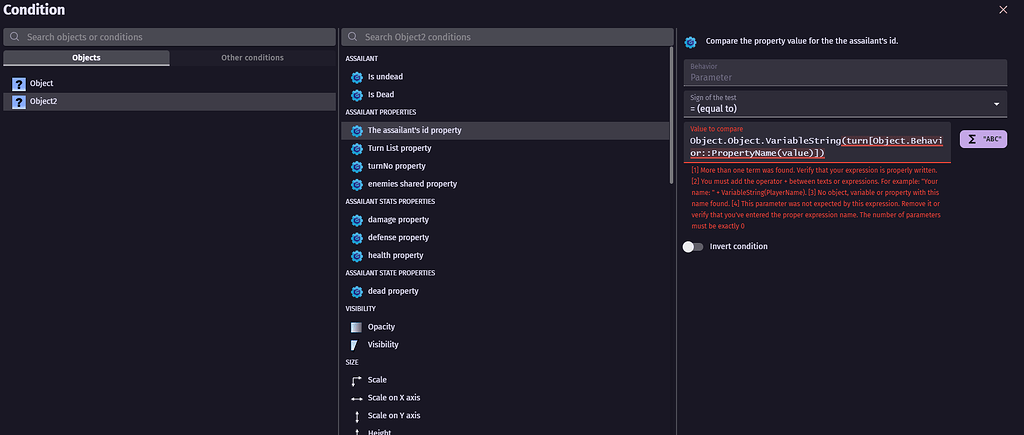Switch to the Objects tab
This screenshot has height=435, width=1024.
tap(86, 58)
